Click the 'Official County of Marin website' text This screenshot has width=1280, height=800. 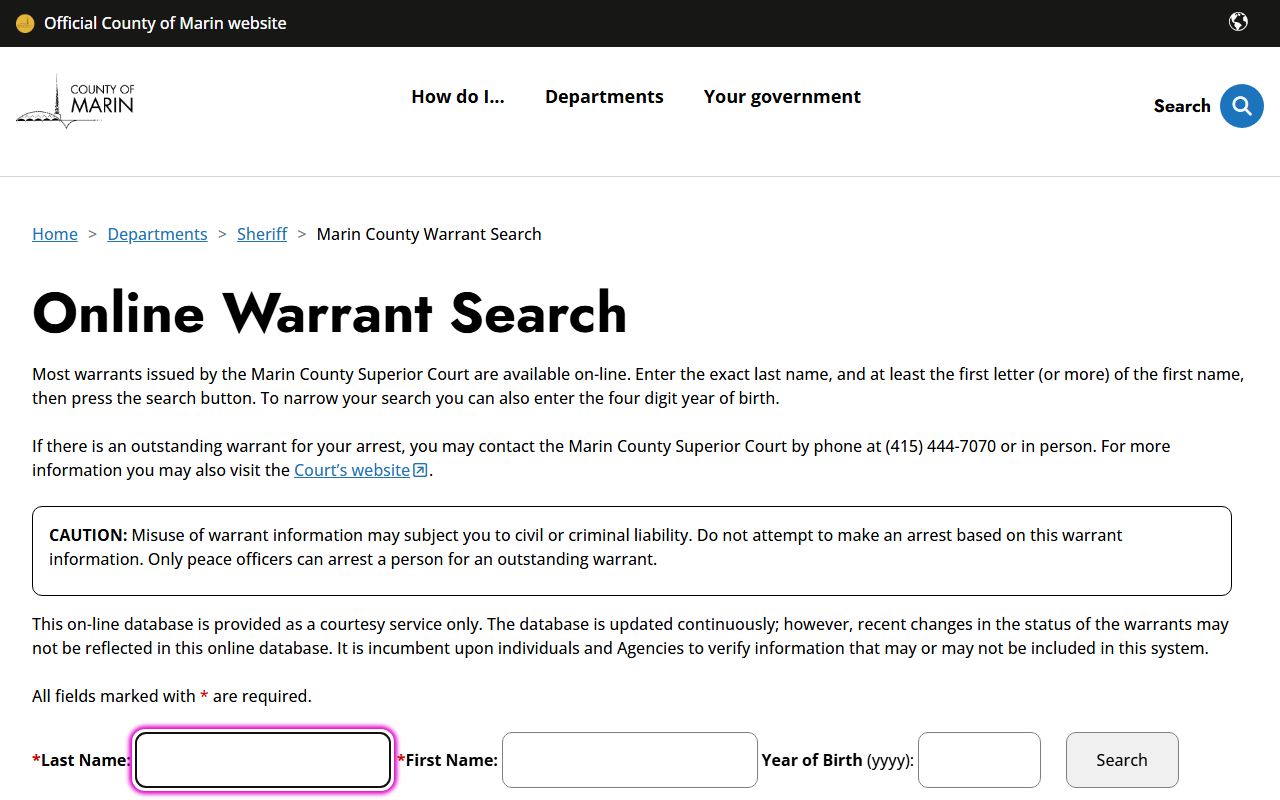point(165,23)
